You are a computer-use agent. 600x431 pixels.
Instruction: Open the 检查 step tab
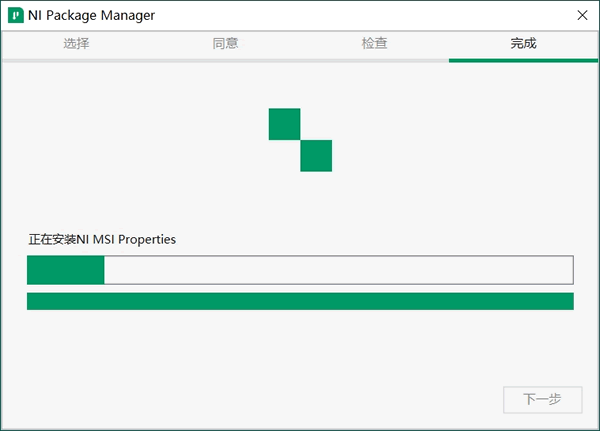(374, 44)
